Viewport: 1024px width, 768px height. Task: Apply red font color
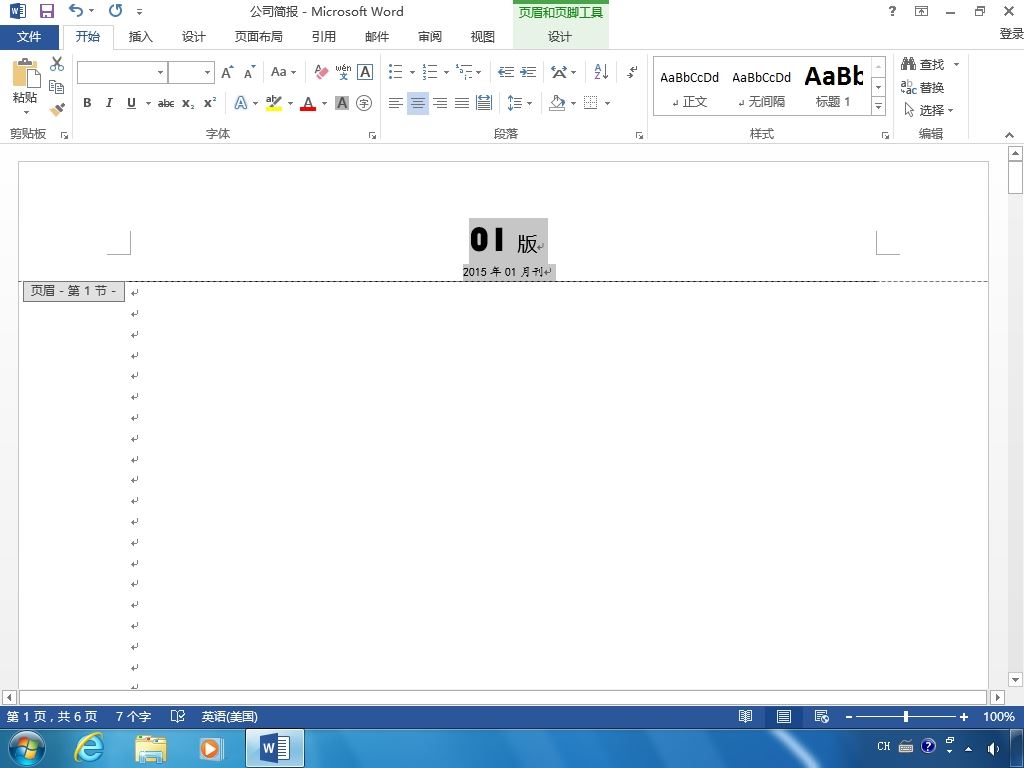(308, 103)
